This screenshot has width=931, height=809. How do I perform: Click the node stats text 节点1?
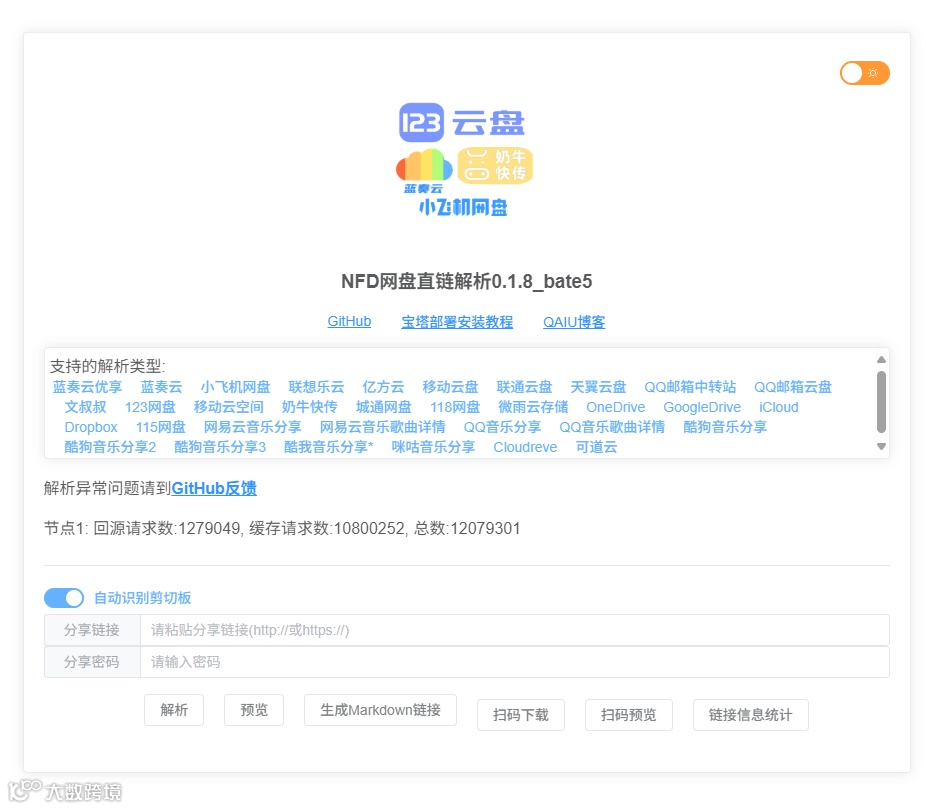point(282,528)
